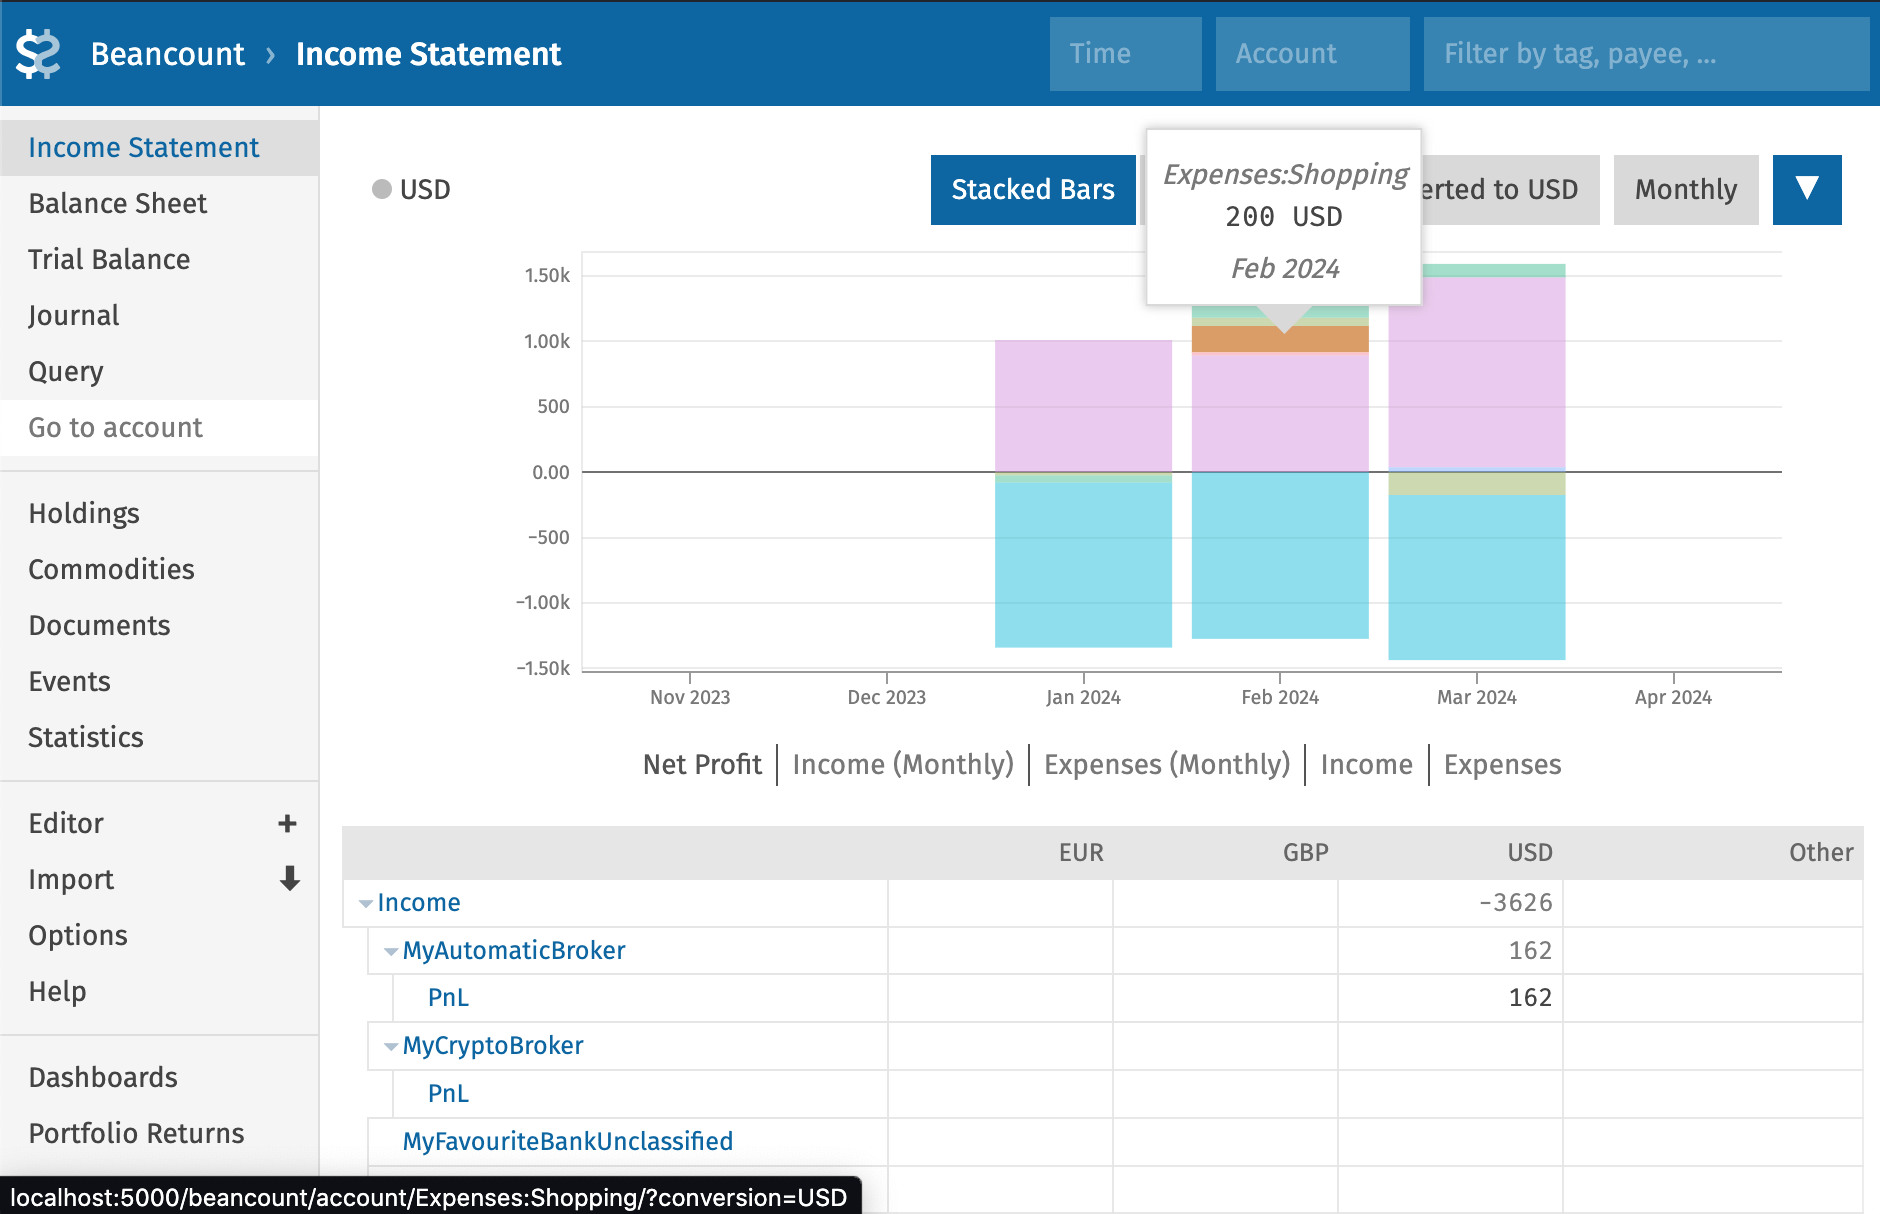Collapse the MyCryptoBroker tree row

pyautogui.click(x=391, y=1046)
